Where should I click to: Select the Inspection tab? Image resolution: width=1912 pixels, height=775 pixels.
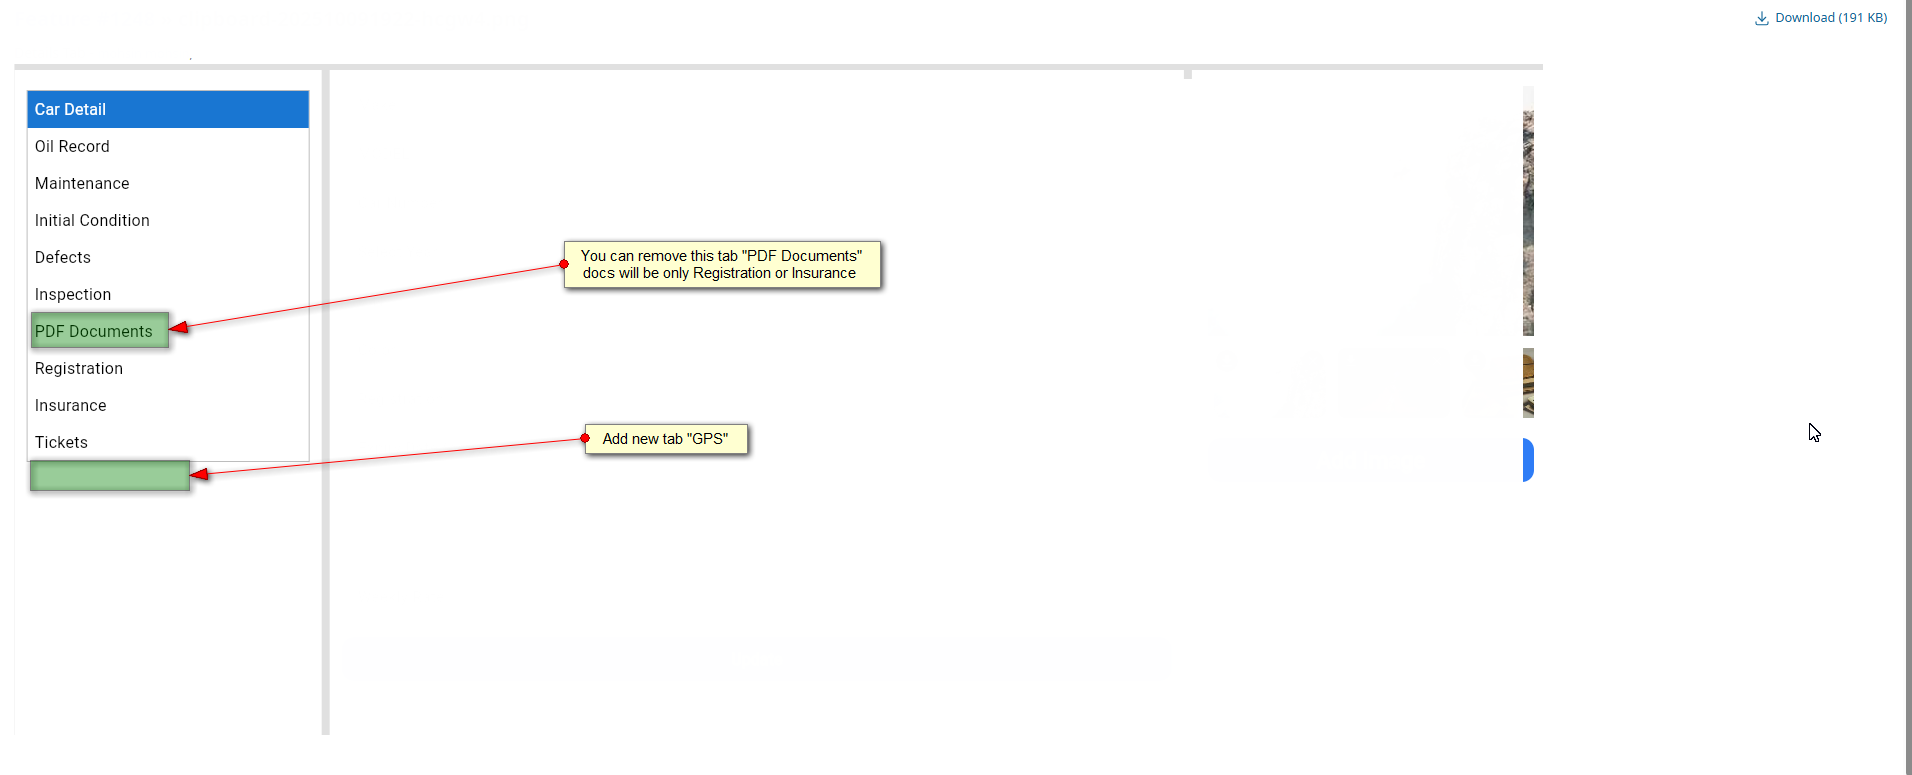coord(73,294)
